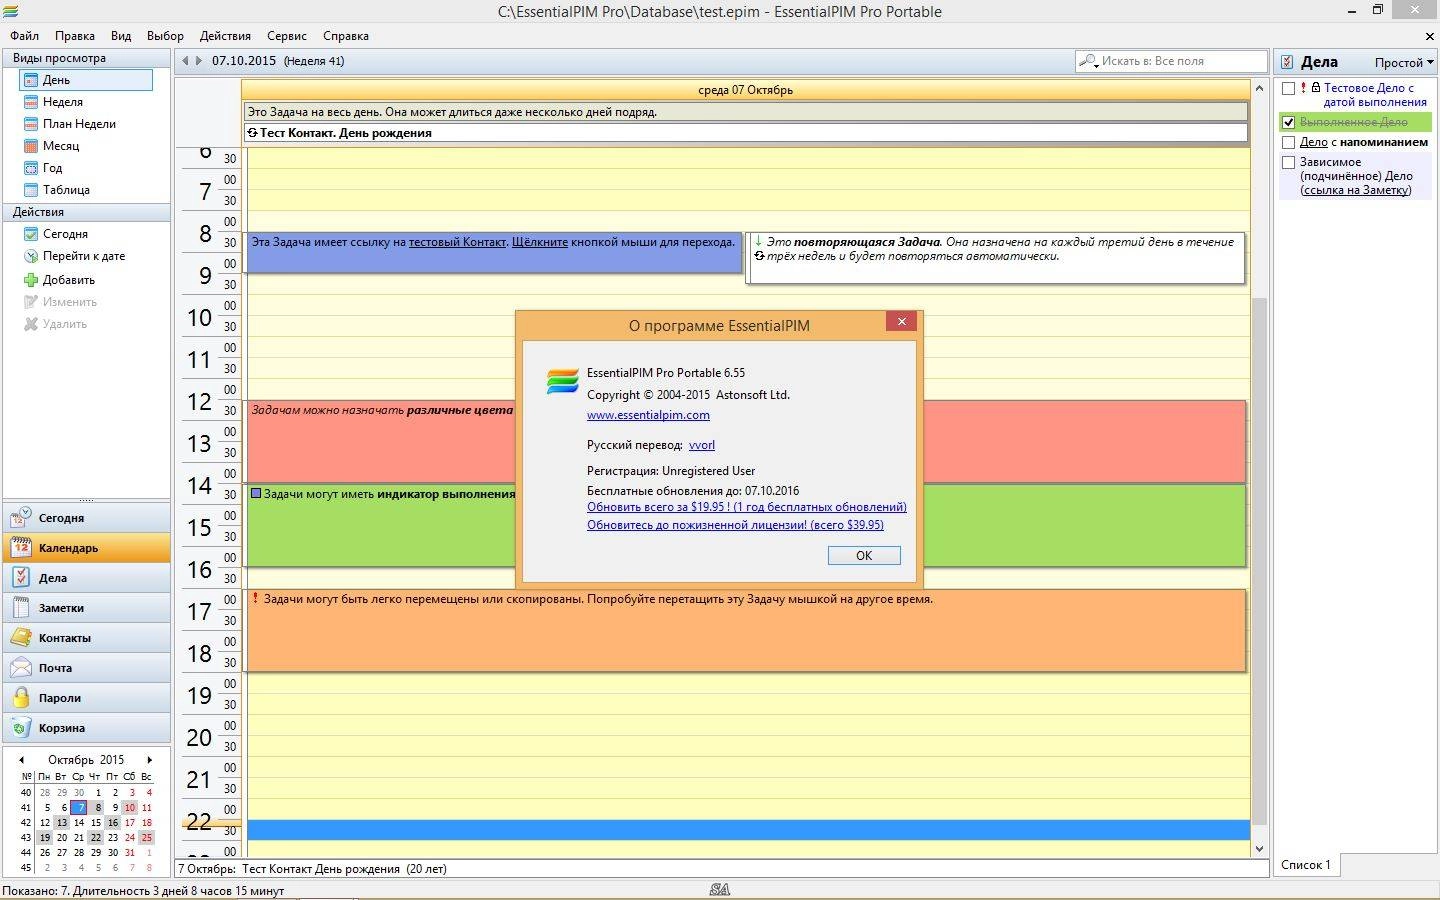Select the all-day Задача на весь день
The height and width of the screenshot is (900, 1440).
[746, 112]
